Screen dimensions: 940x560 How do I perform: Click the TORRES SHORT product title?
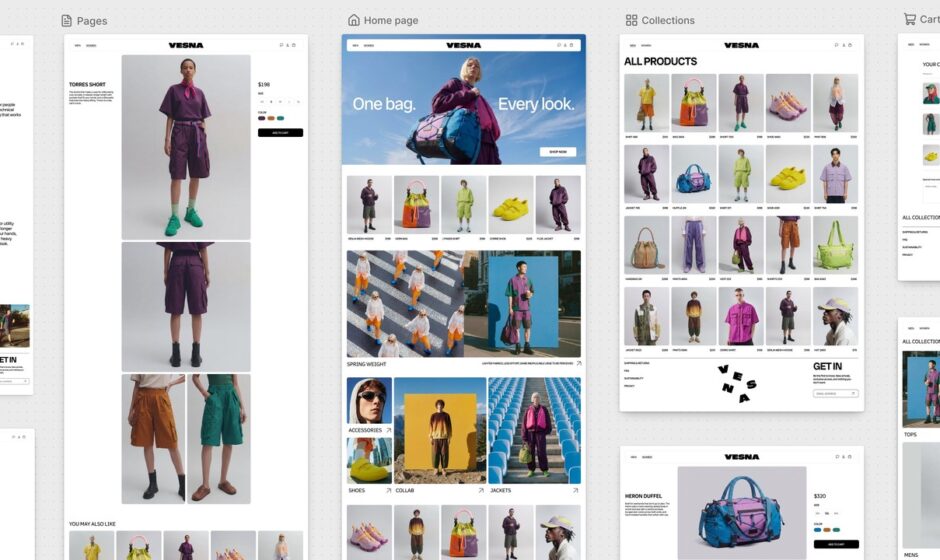[x=88, y=85]
